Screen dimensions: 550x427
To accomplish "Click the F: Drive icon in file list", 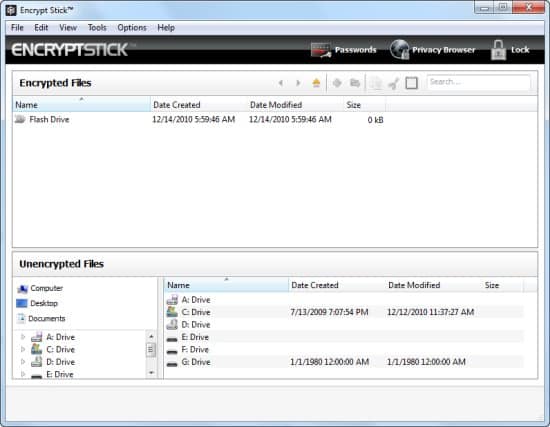I will click(172, 351).
